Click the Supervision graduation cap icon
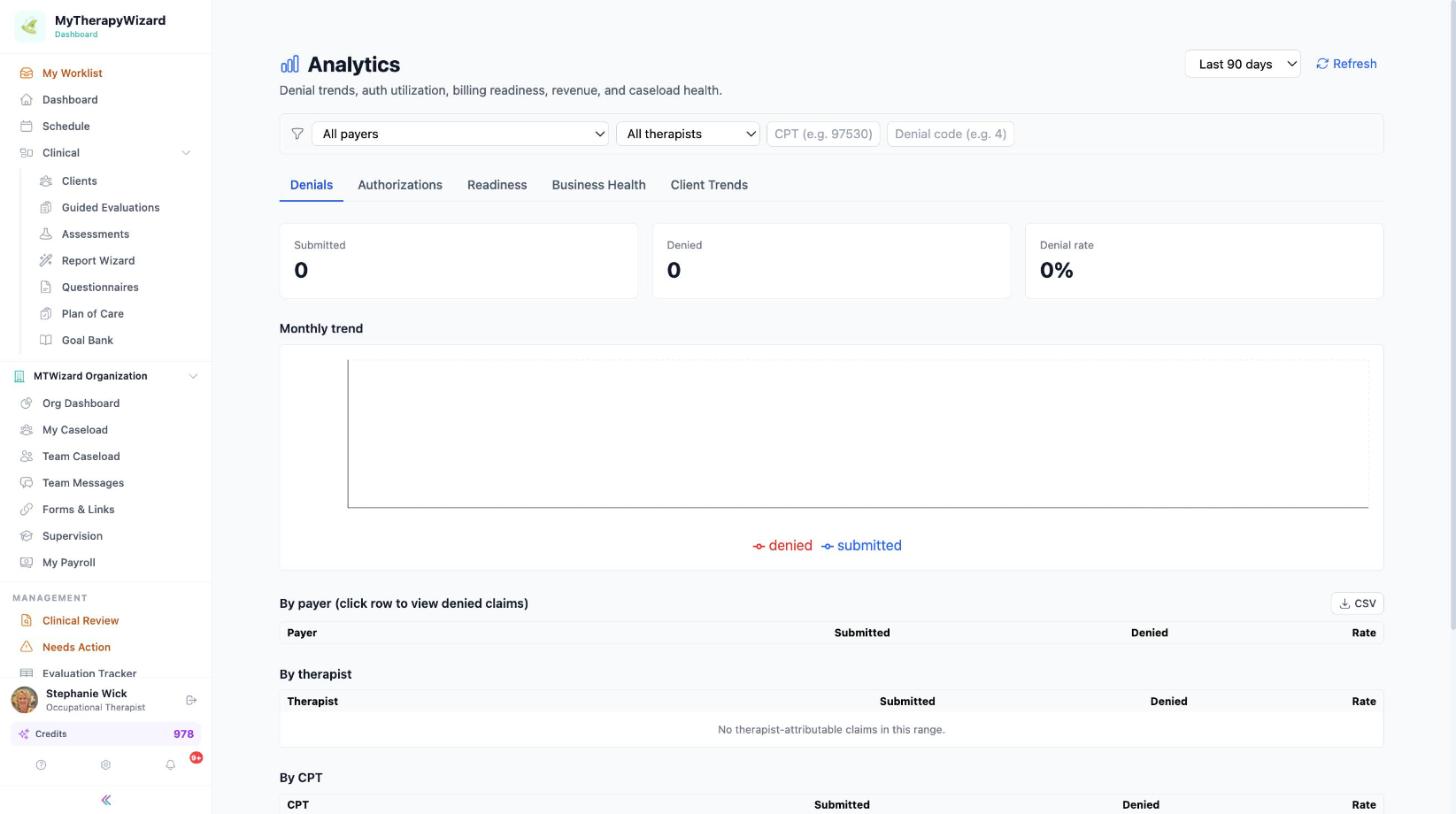Screen dimensions: 1456x814 (26, 536)
